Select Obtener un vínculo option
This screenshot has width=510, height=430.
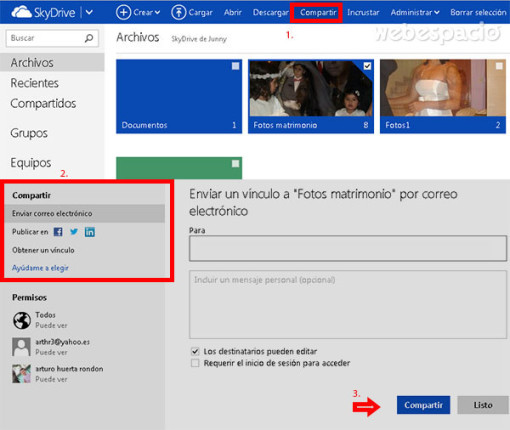click(x=43, y=250)
